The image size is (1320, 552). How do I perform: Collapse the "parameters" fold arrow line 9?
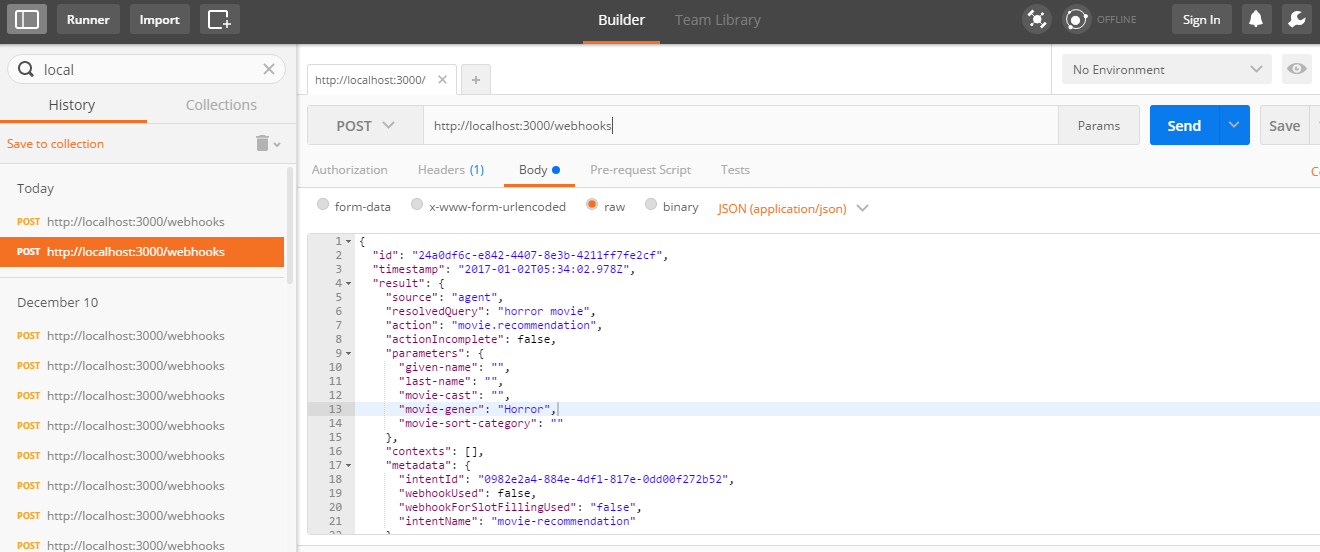coord(348,353)
